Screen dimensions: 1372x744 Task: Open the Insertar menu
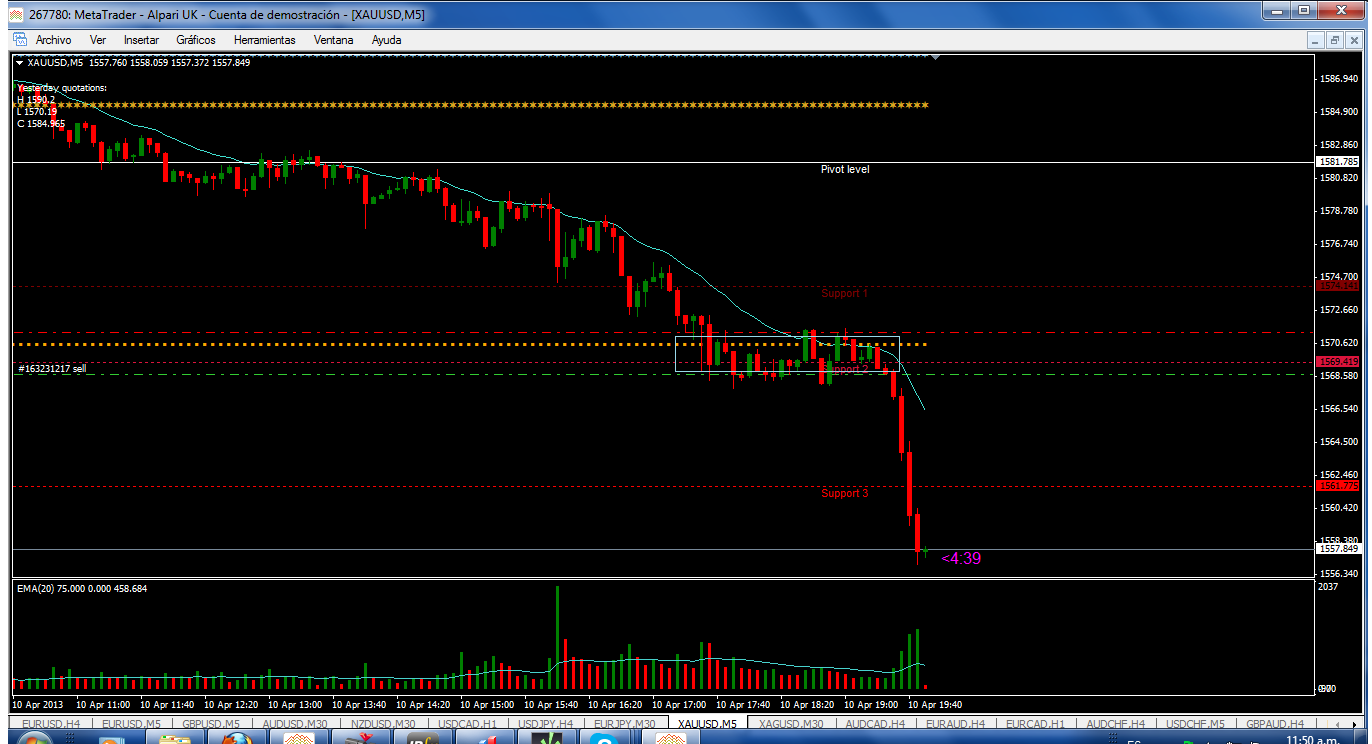pos(141,40)
